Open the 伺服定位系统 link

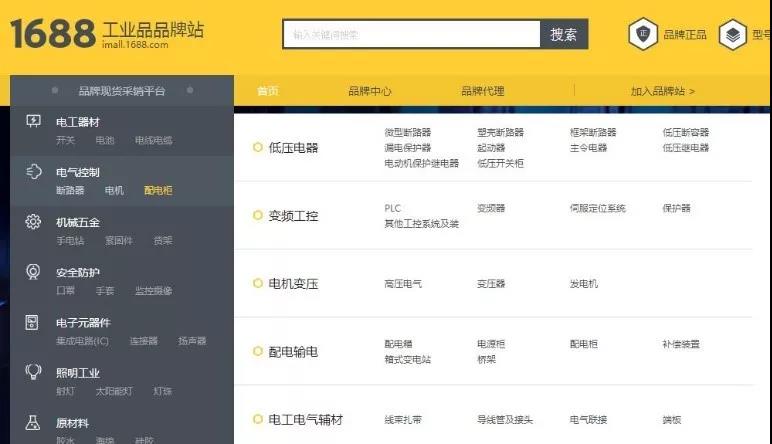597,208
